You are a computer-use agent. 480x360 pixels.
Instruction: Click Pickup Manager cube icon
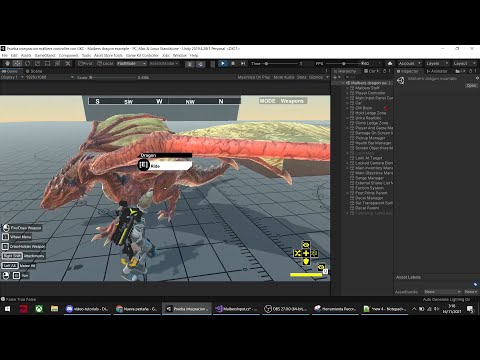tap(352, 138)
